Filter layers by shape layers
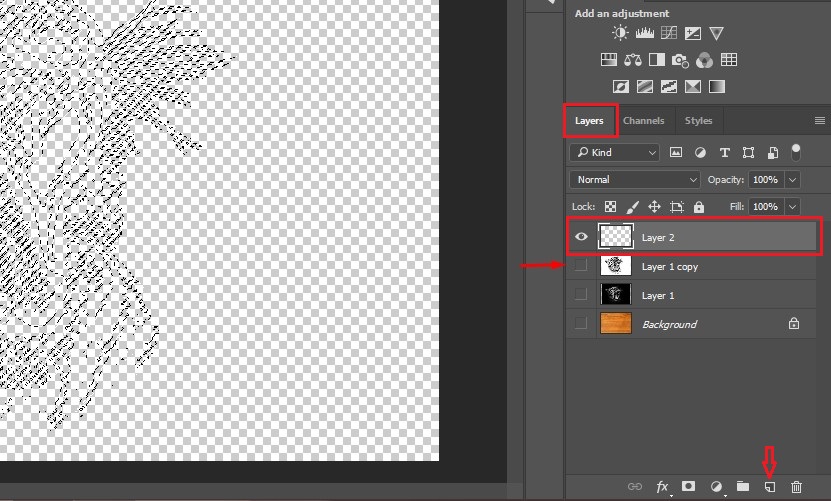 tap(748, 153)
